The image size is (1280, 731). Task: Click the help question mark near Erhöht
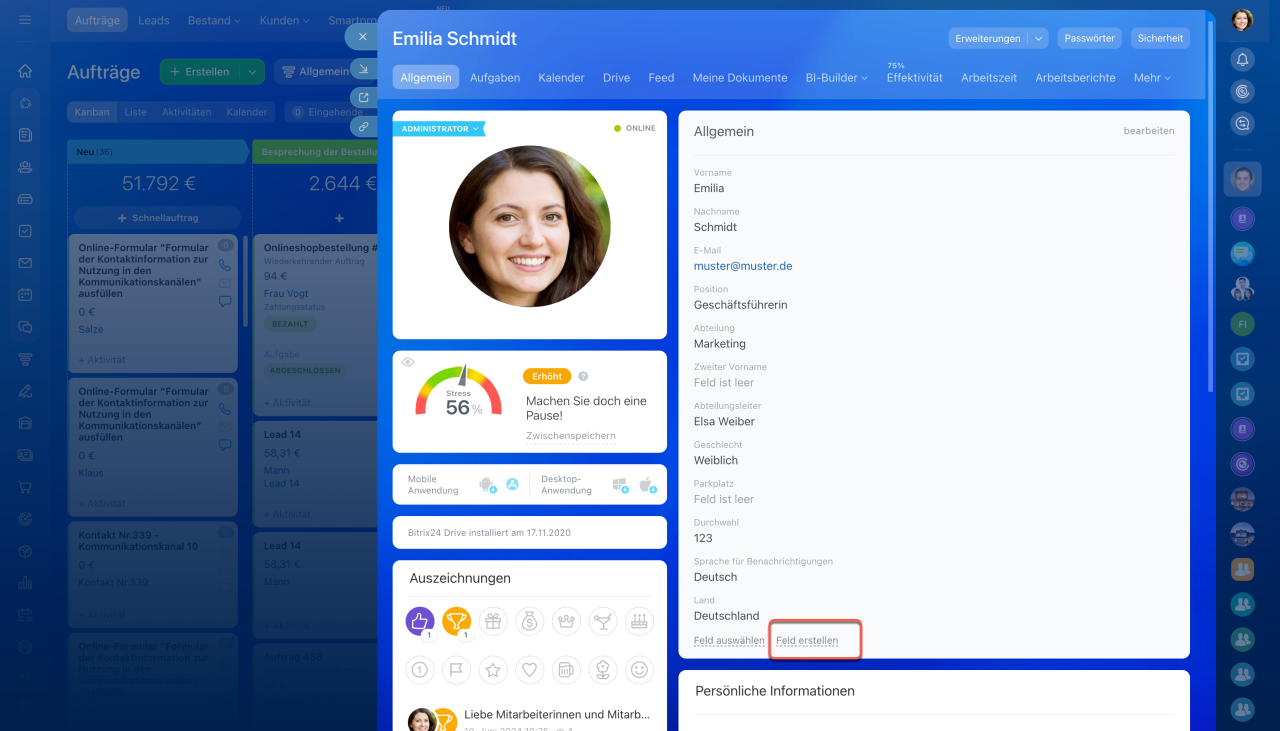pos(583,377)
